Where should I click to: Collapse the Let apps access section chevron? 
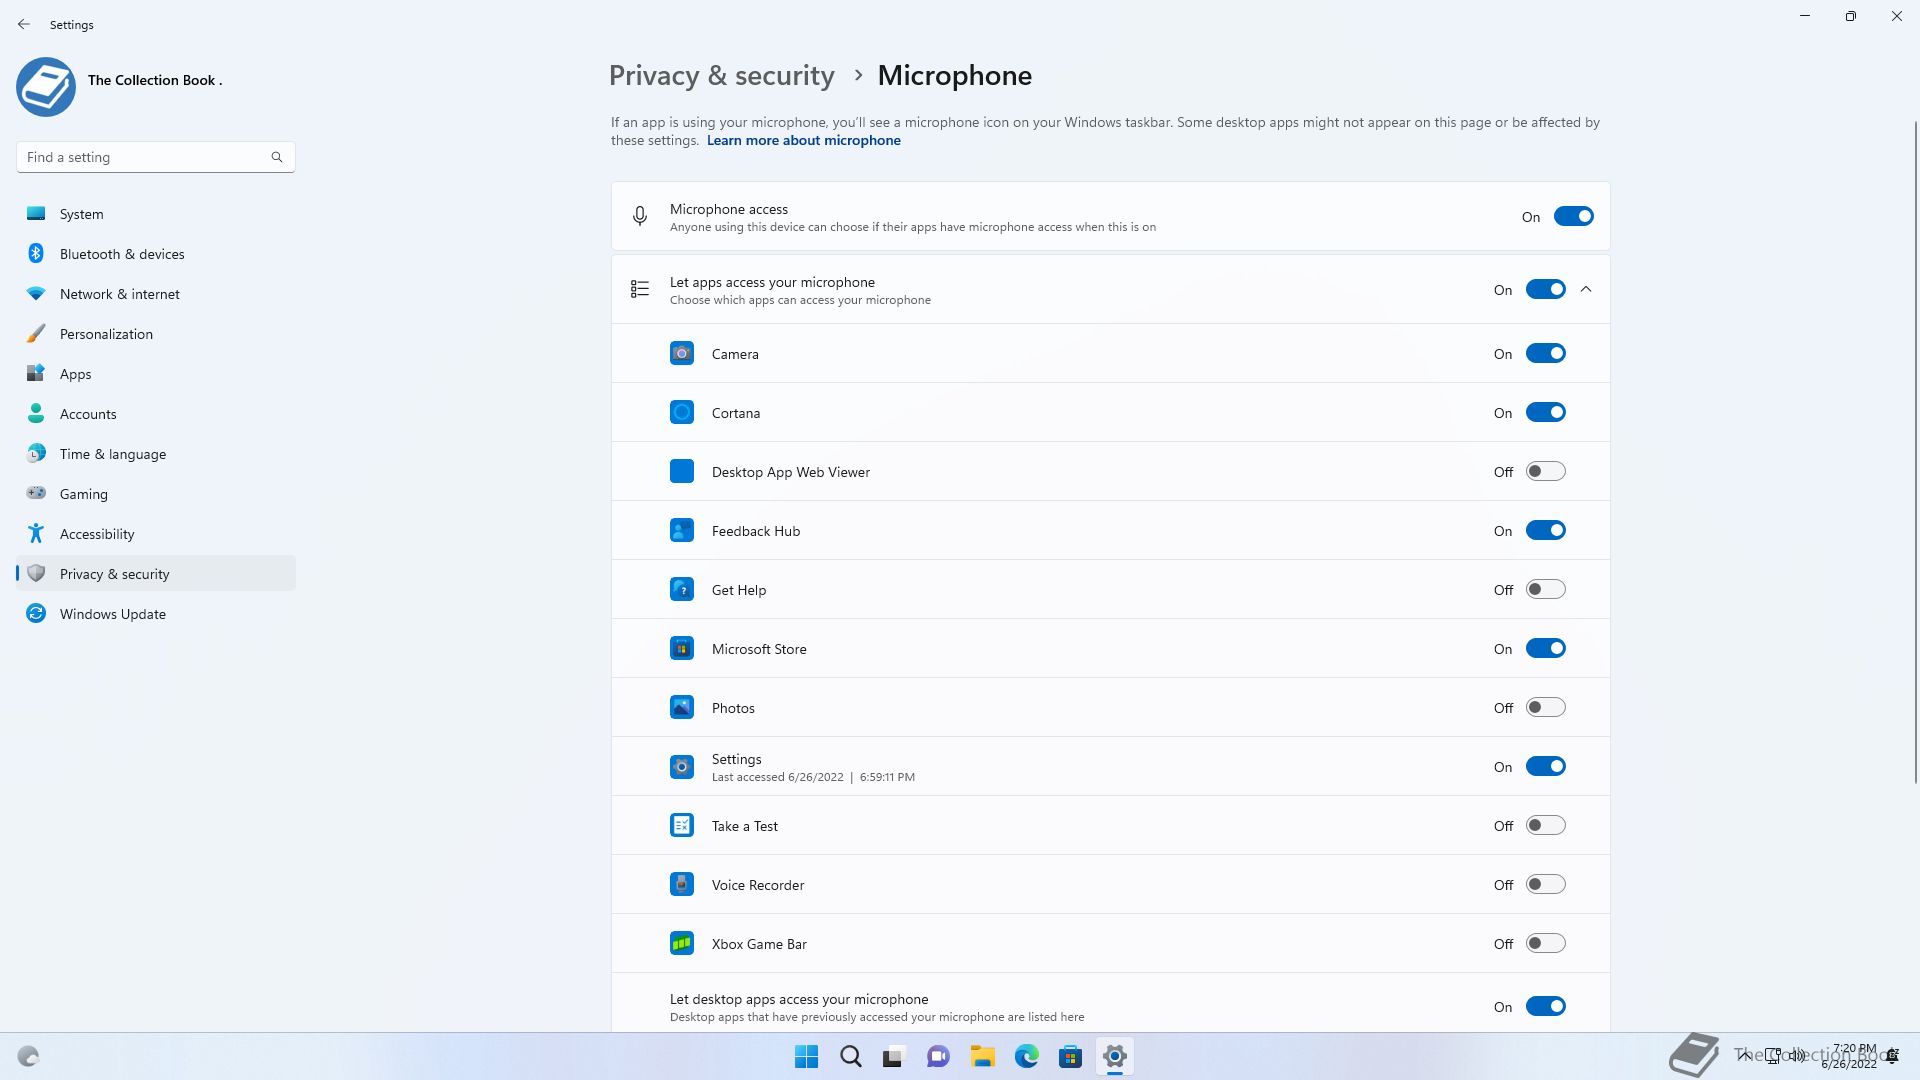(1586, 290)
